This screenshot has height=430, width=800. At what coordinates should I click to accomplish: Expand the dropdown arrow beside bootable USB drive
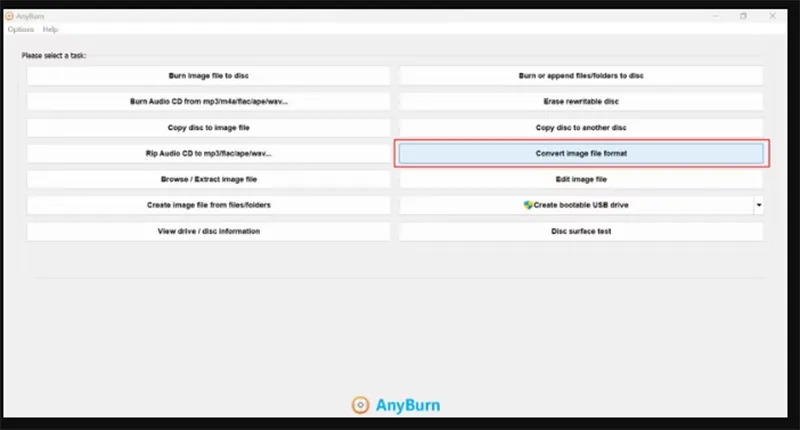758,205
